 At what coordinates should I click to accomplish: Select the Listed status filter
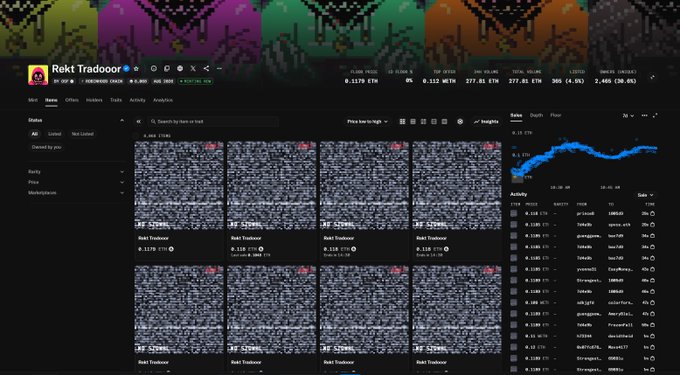[55, 134]
